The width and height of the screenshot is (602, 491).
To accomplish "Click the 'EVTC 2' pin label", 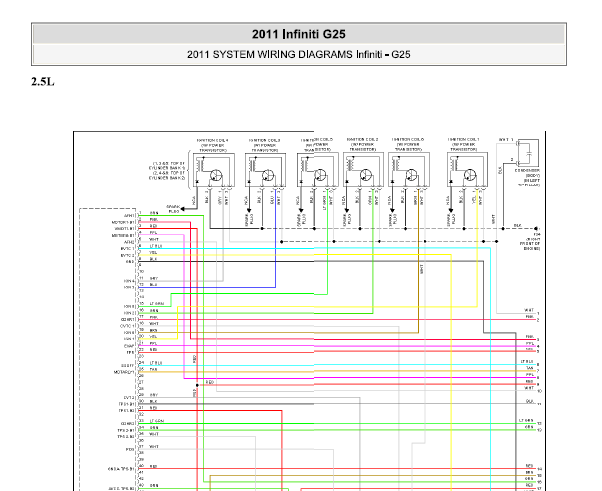I will coord(128,255).
